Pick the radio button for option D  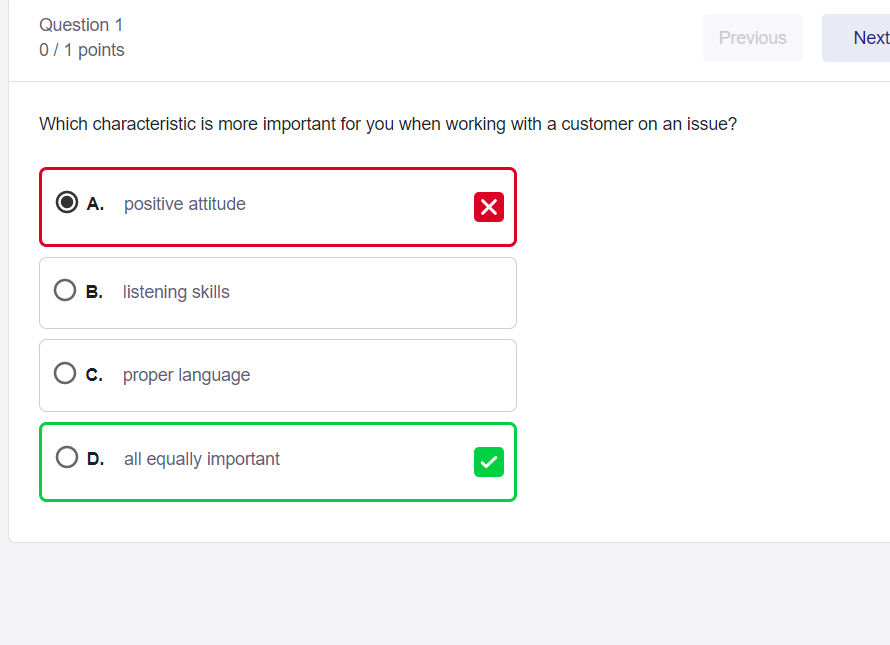66,457
